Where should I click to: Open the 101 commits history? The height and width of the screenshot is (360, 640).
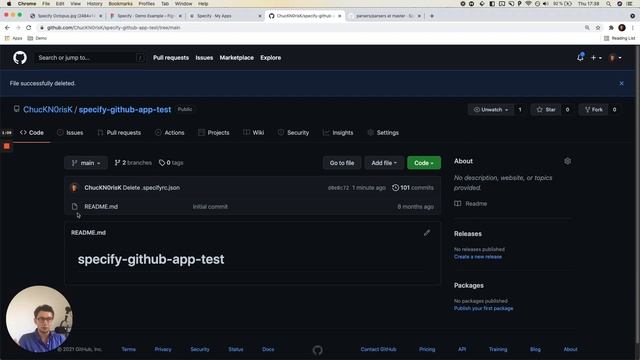click(x=413, y=188)
